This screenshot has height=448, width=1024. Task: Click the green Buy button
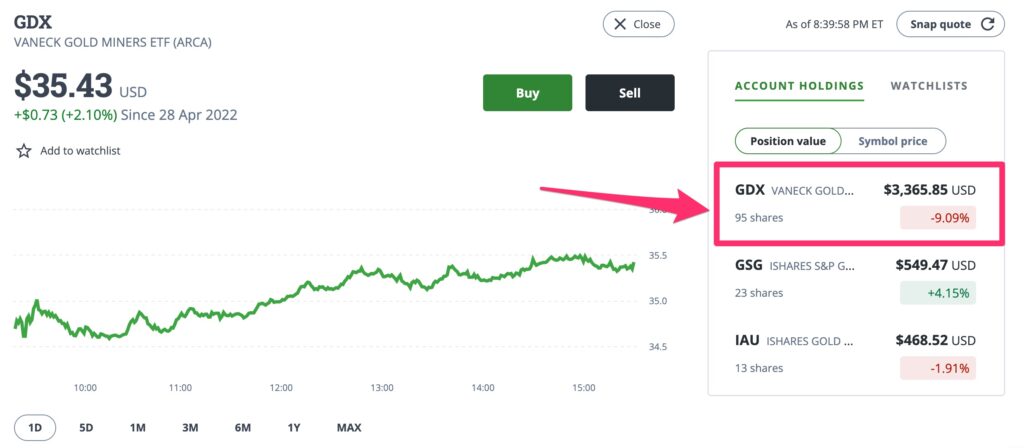tap(528, 93)
